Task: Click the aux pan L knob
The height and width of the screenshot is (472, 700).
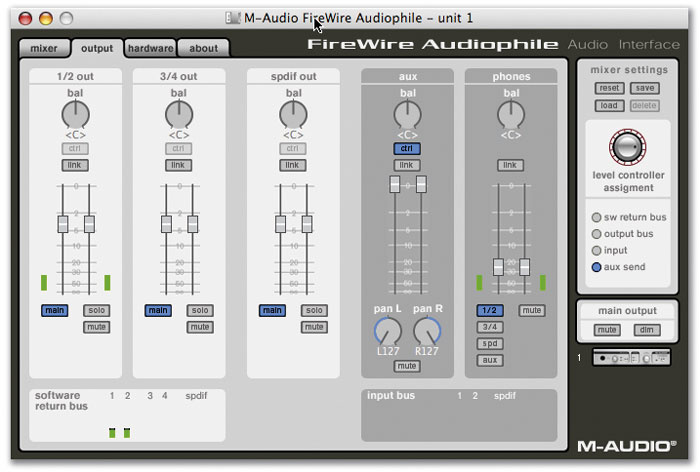Action: pyautogui.click(x=388, y=331)
